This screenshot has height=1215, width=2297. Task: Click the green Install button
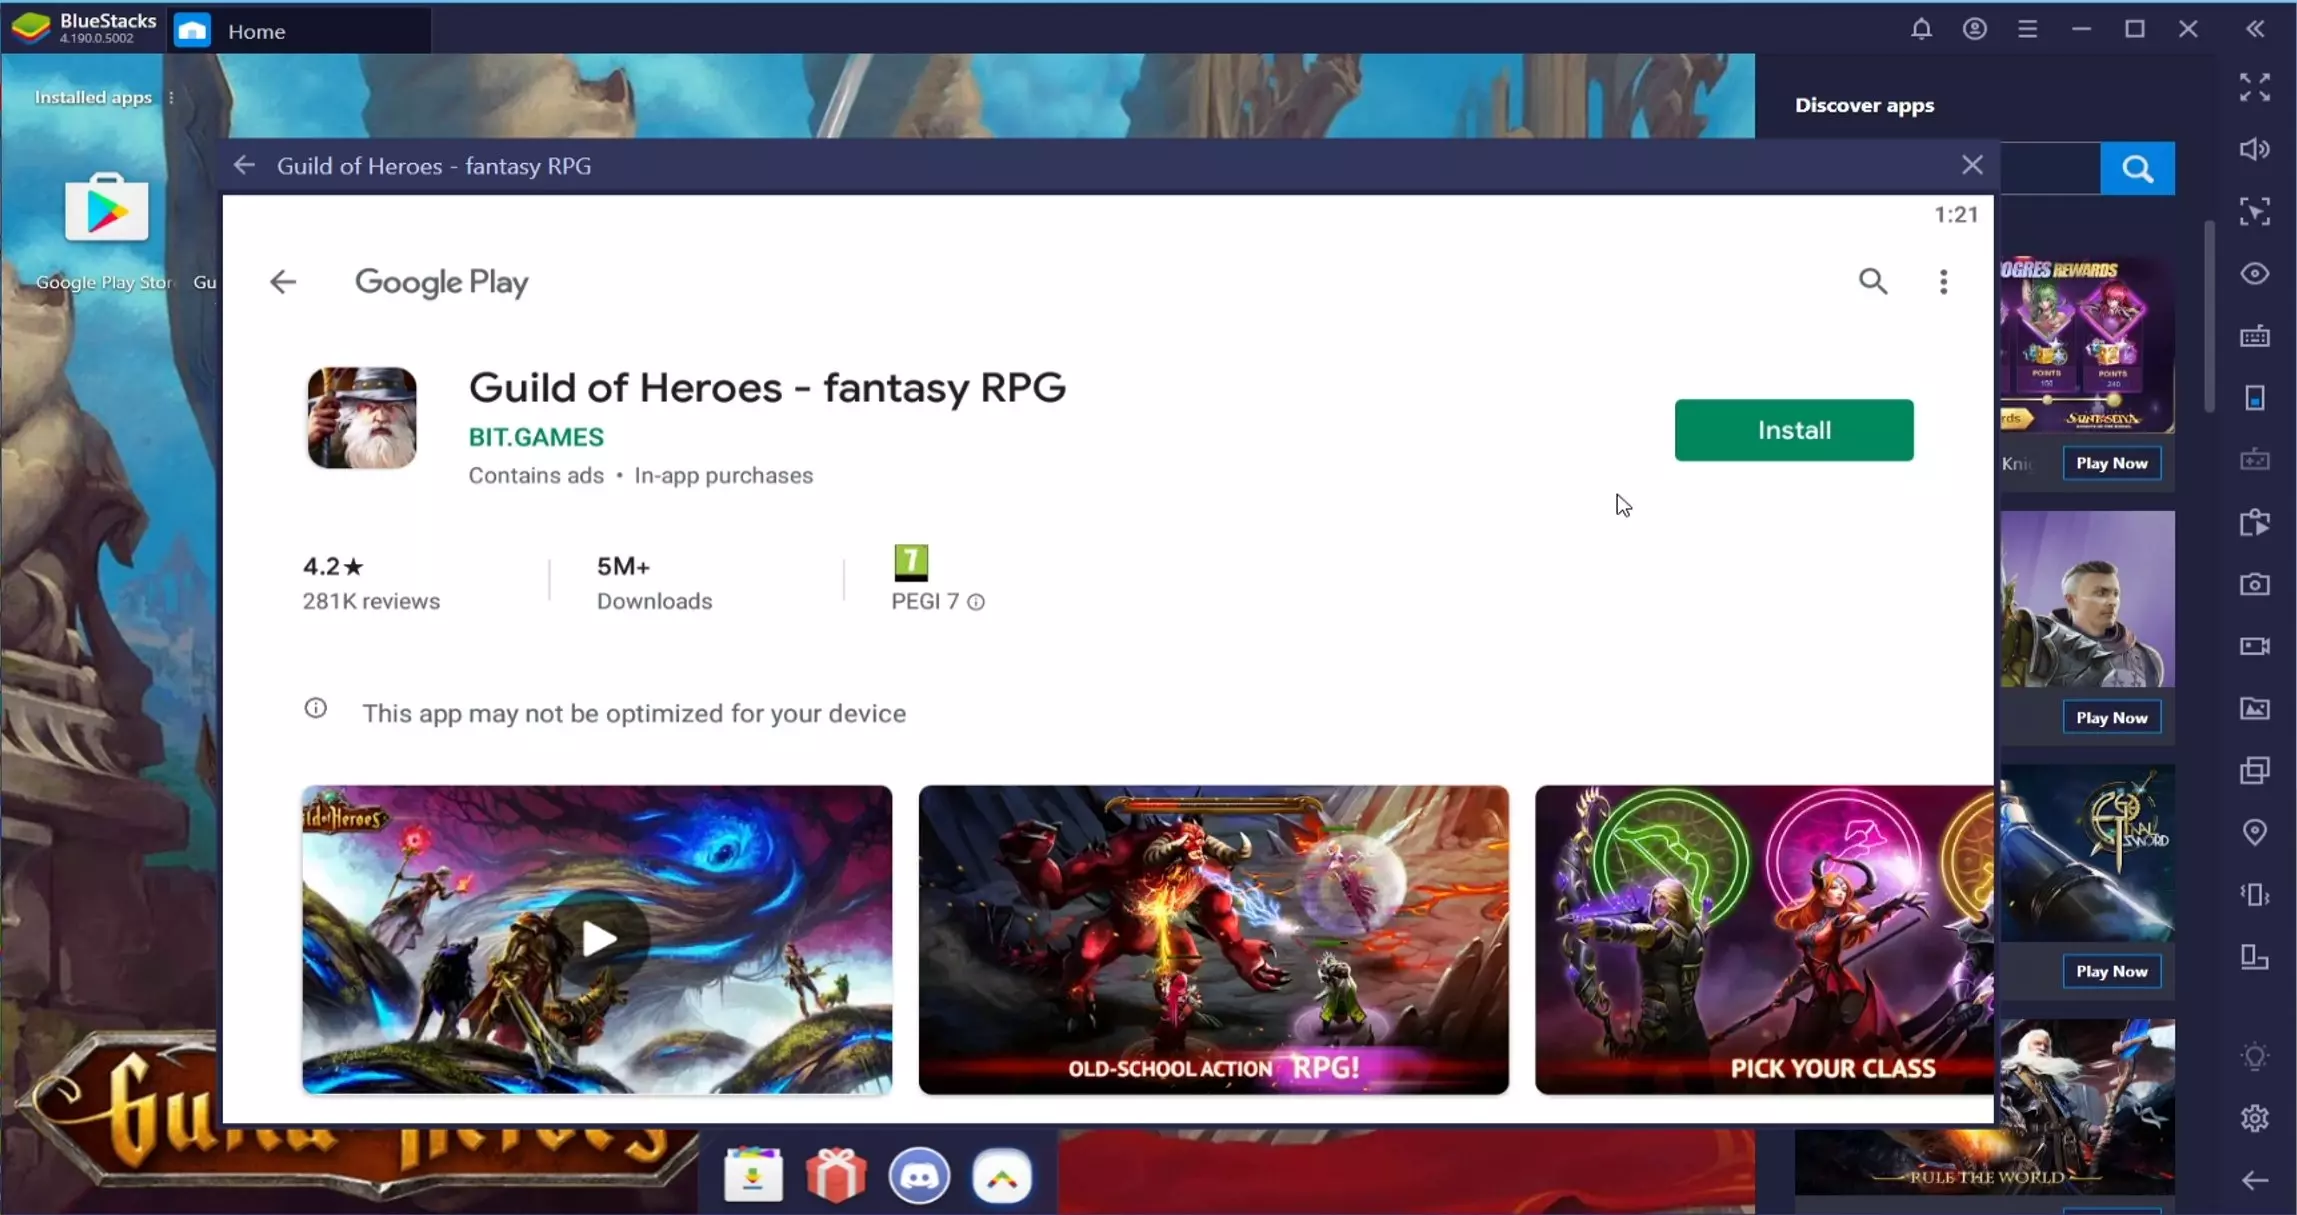(x=1793, y=430)
